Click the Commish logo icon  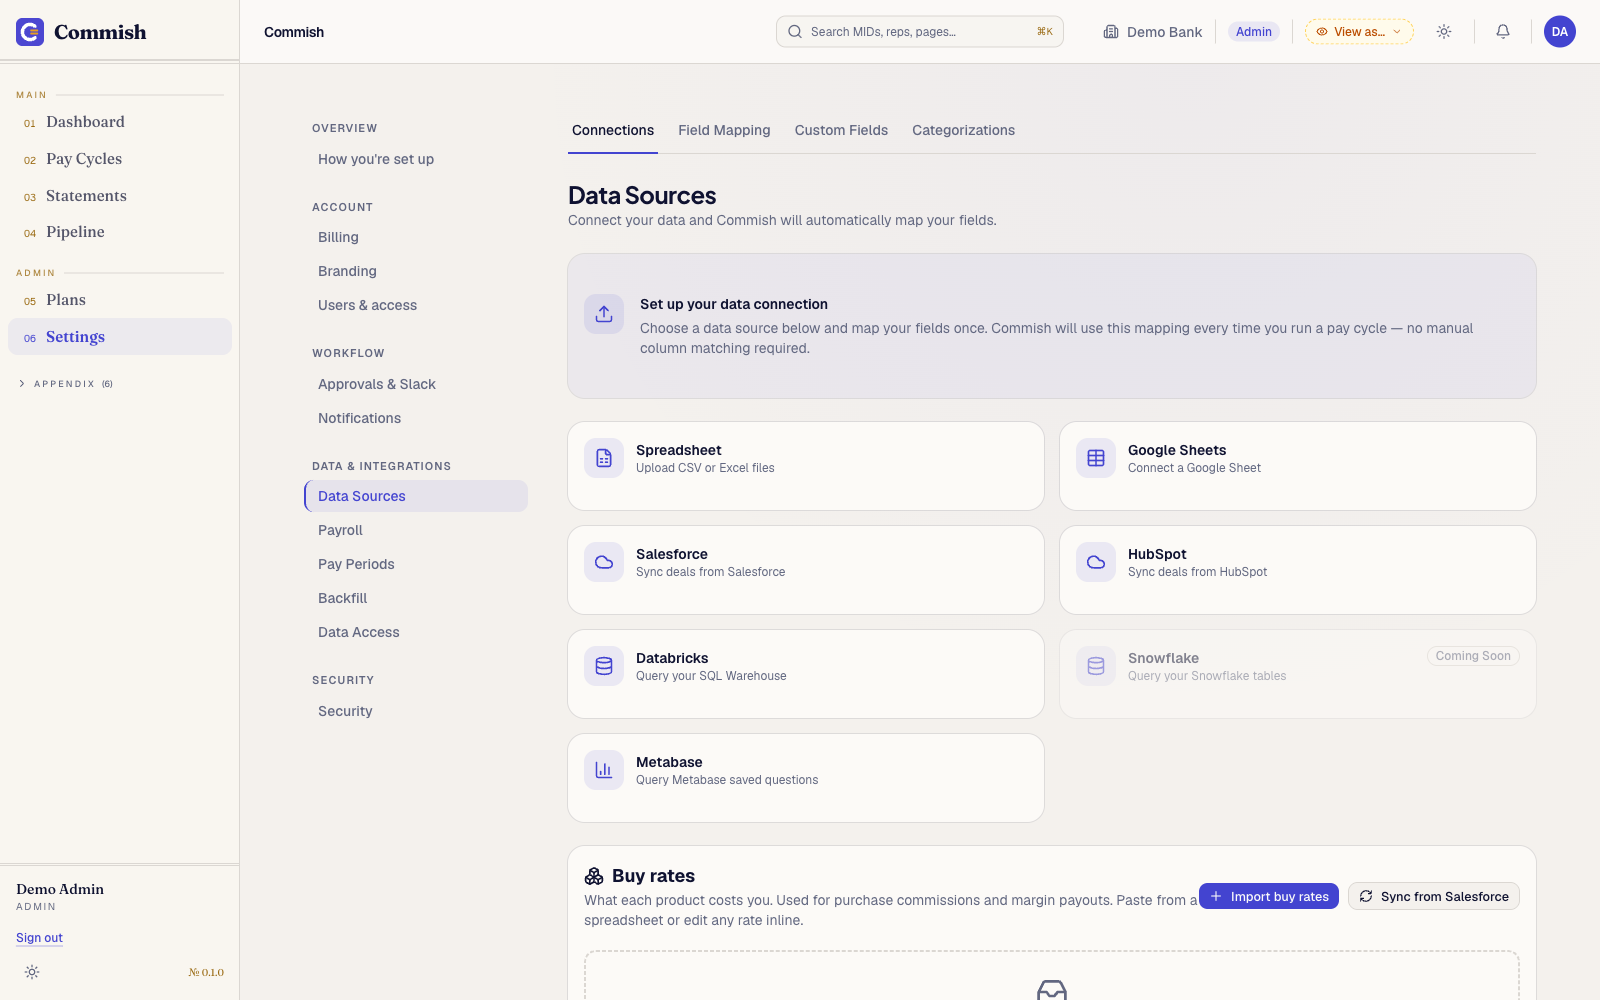coord(30,32)
